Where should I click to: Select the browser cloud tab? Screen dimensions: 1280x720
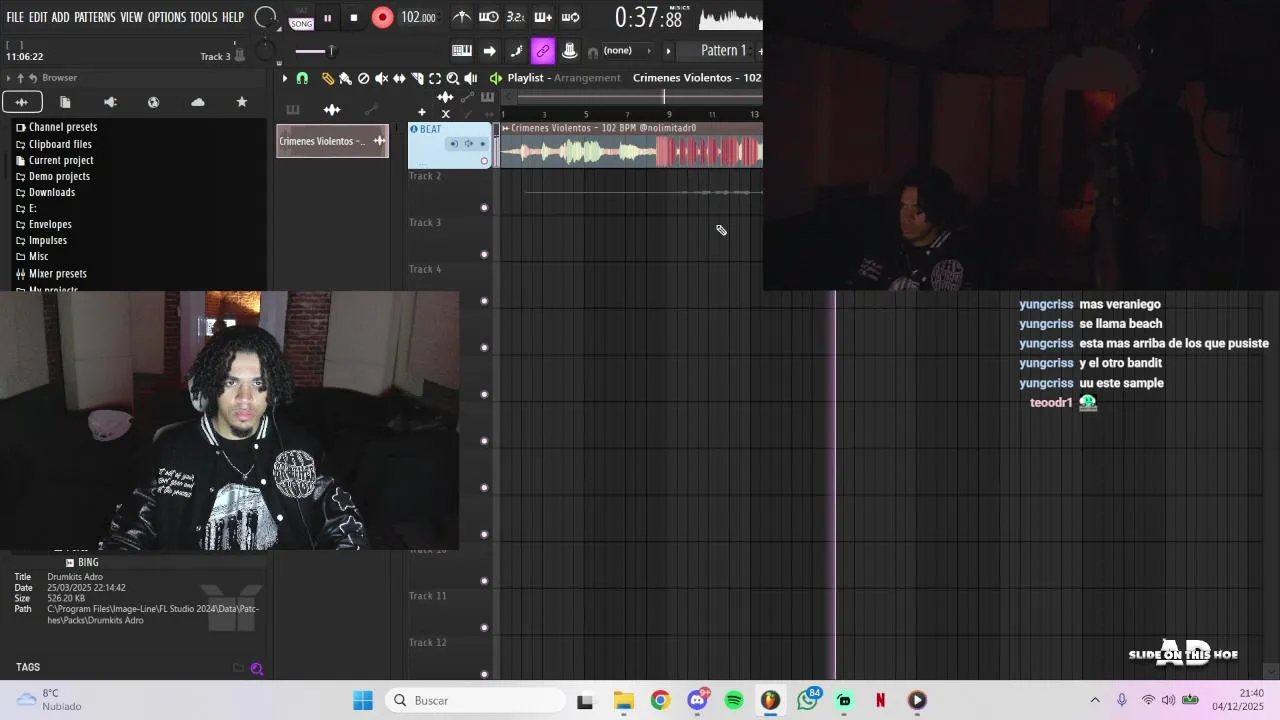198,102
